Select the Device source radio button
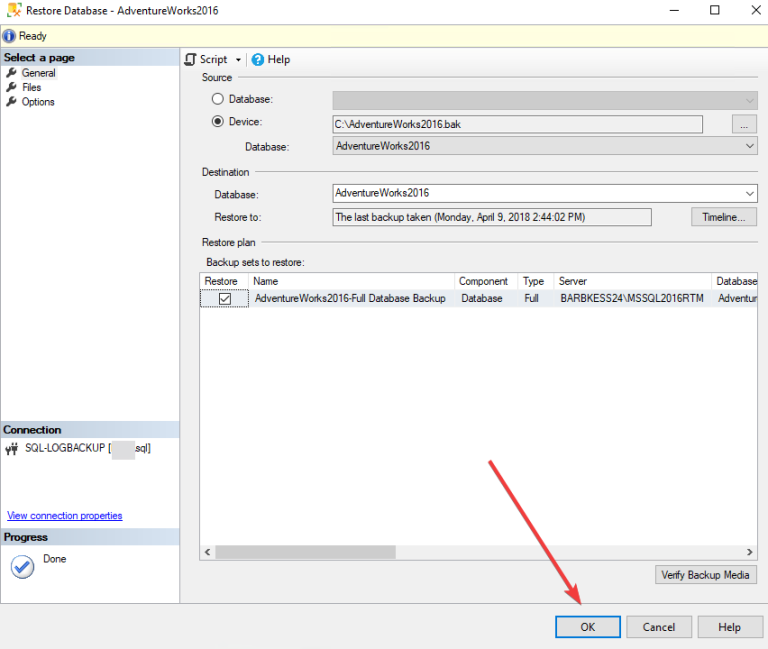This screenshot has height=649, width=768. click(217, 121)
